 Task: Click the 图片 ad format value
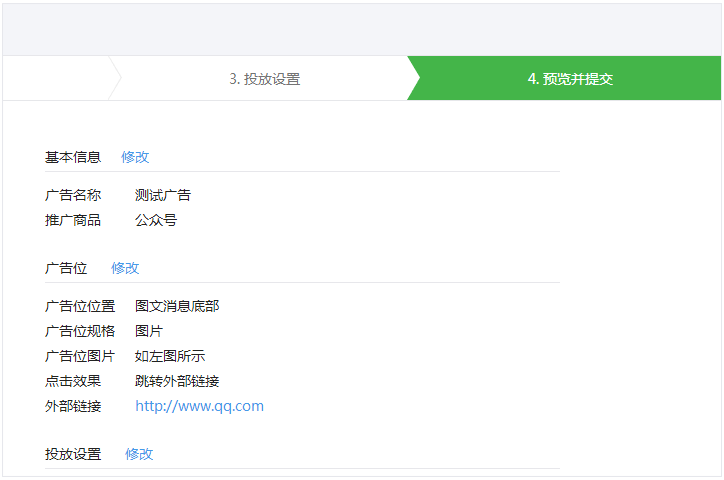[149, 330]
